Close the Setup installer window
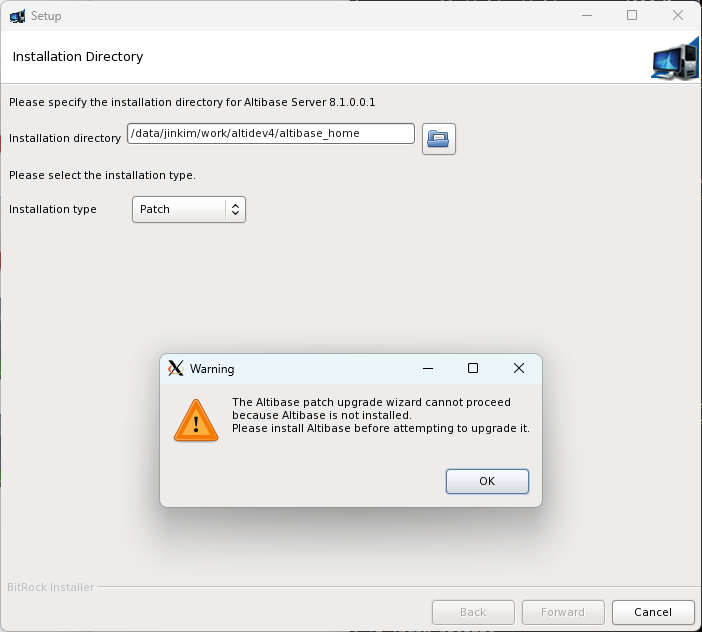The height and width of the screenshot is (632, 702). tap(678, 16)
